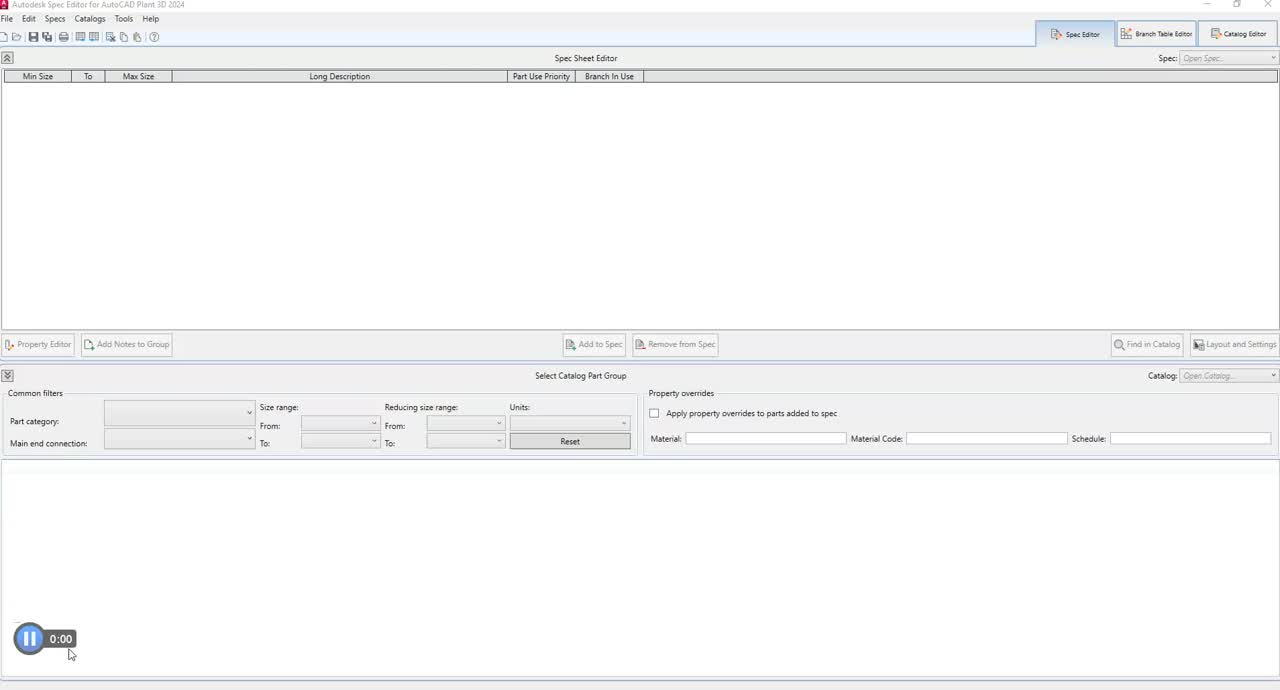1280x690 pixels.
Task: Pause the screen recording playback control
Action: pyautogui.click(x=29, y=638)
